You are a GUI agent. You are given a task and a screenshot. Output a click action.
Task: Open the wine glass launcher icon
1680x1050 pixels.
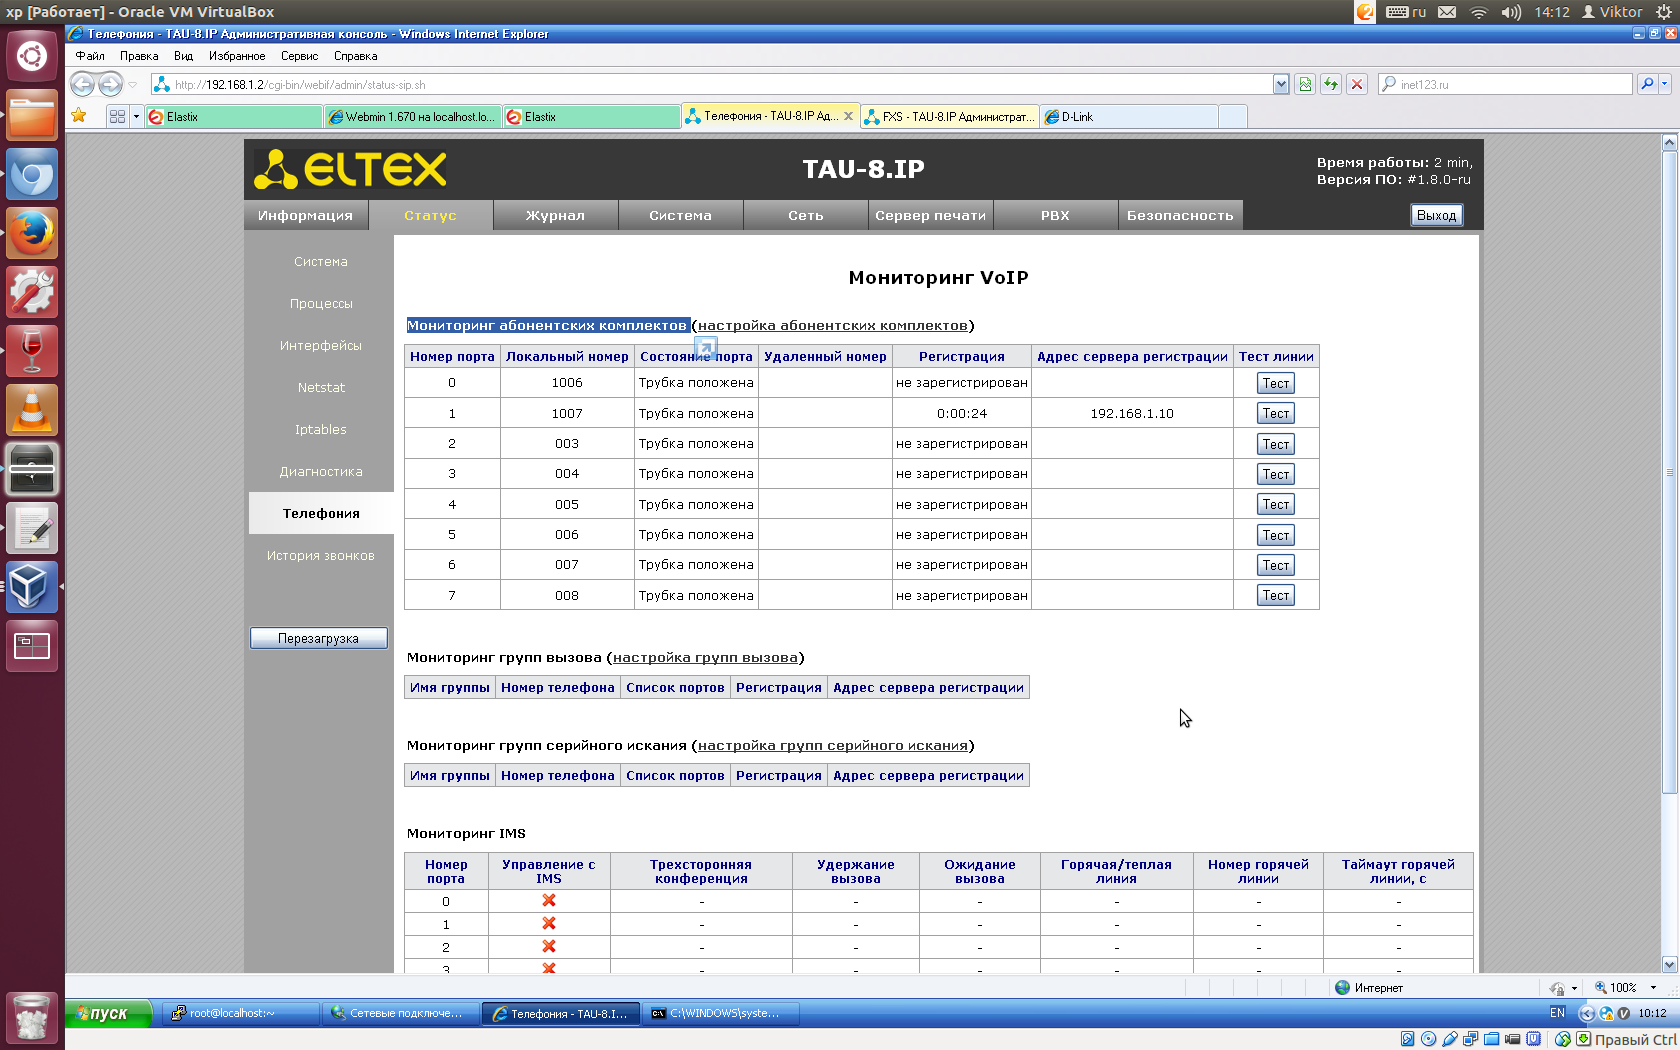(32, 351)
